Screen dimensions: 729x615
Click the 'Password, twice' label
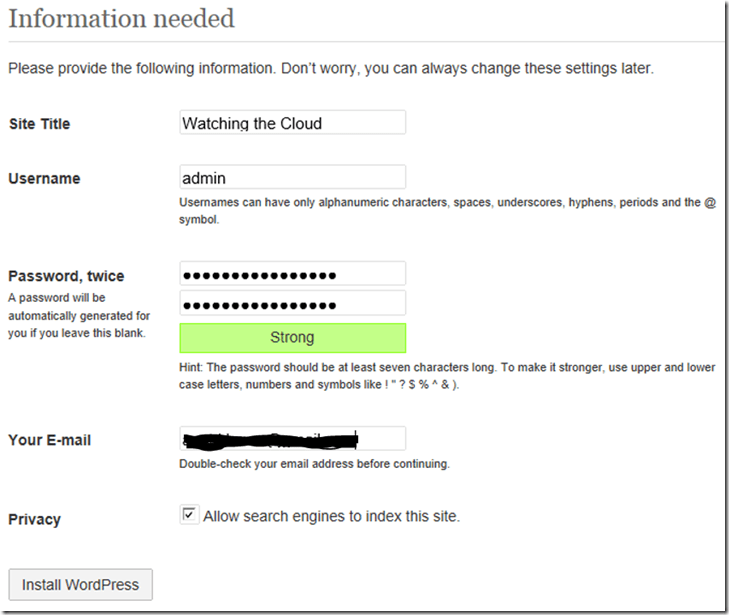click(66, 276)
